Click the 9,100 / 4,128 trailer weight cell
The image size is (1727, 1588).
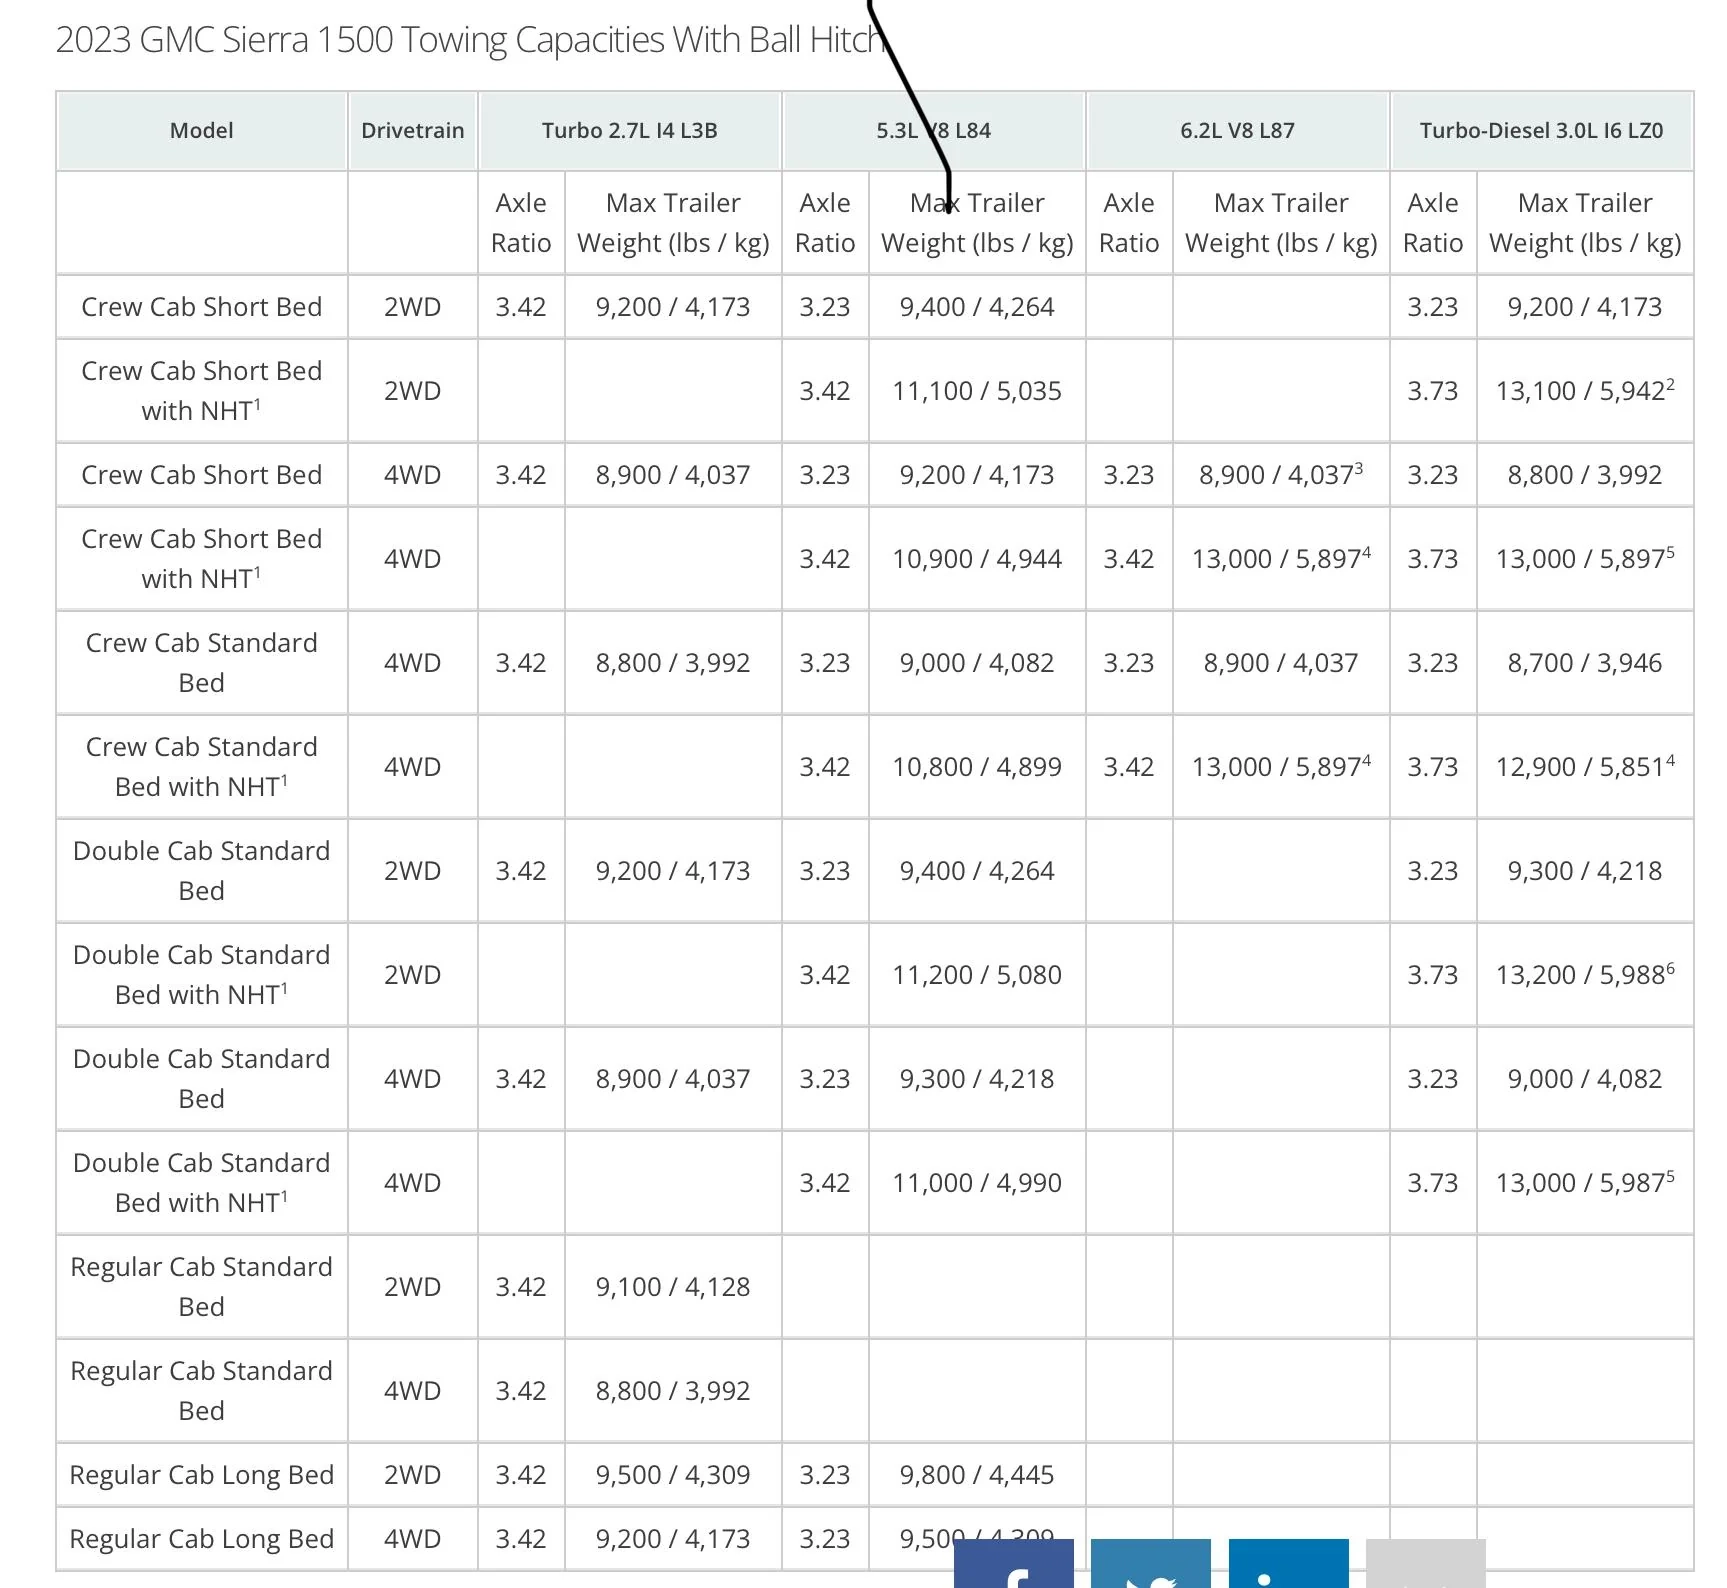672,1287
